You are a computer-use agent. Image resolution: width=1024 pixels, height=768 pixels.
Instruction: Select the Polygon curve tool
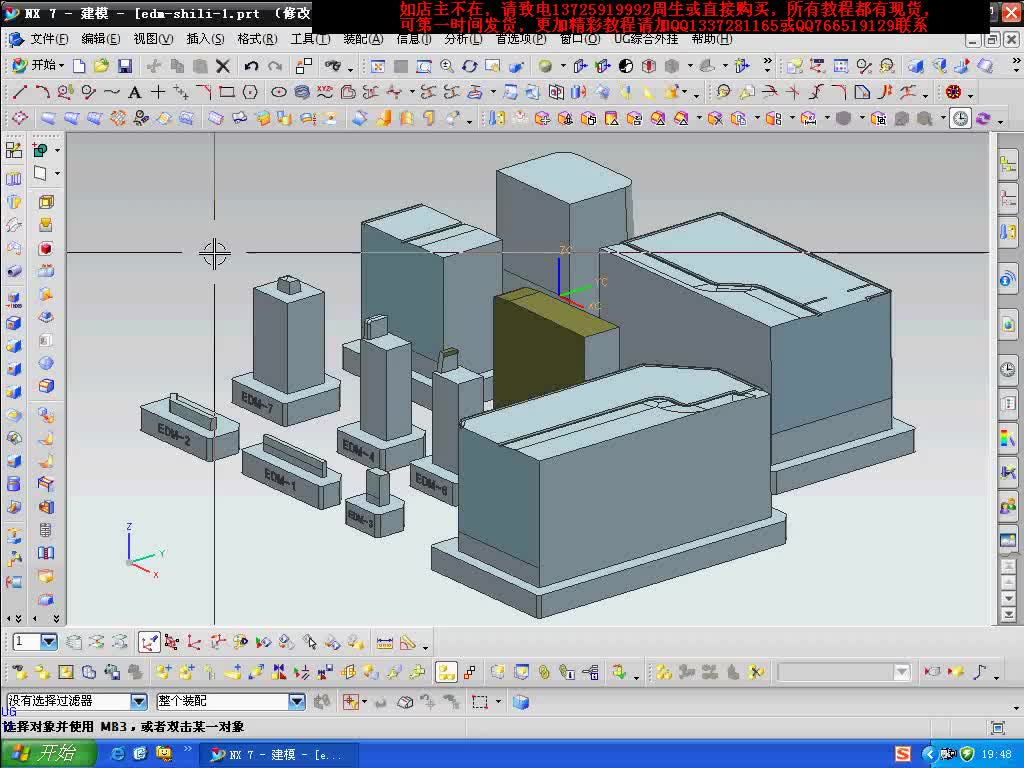(250, 92)
